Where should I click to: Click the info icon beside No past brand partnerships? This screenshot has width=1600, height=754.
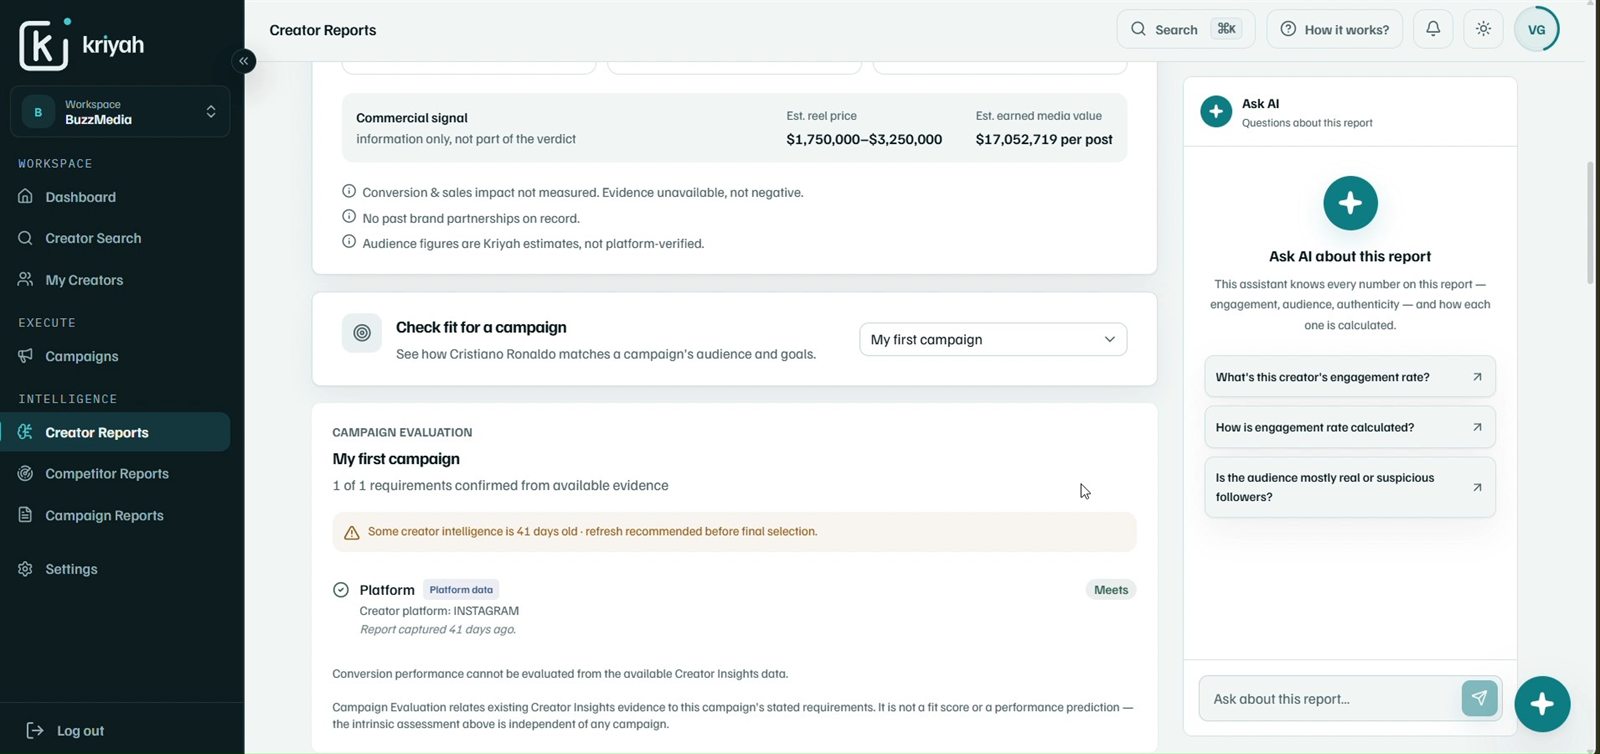tap(349, 216)
